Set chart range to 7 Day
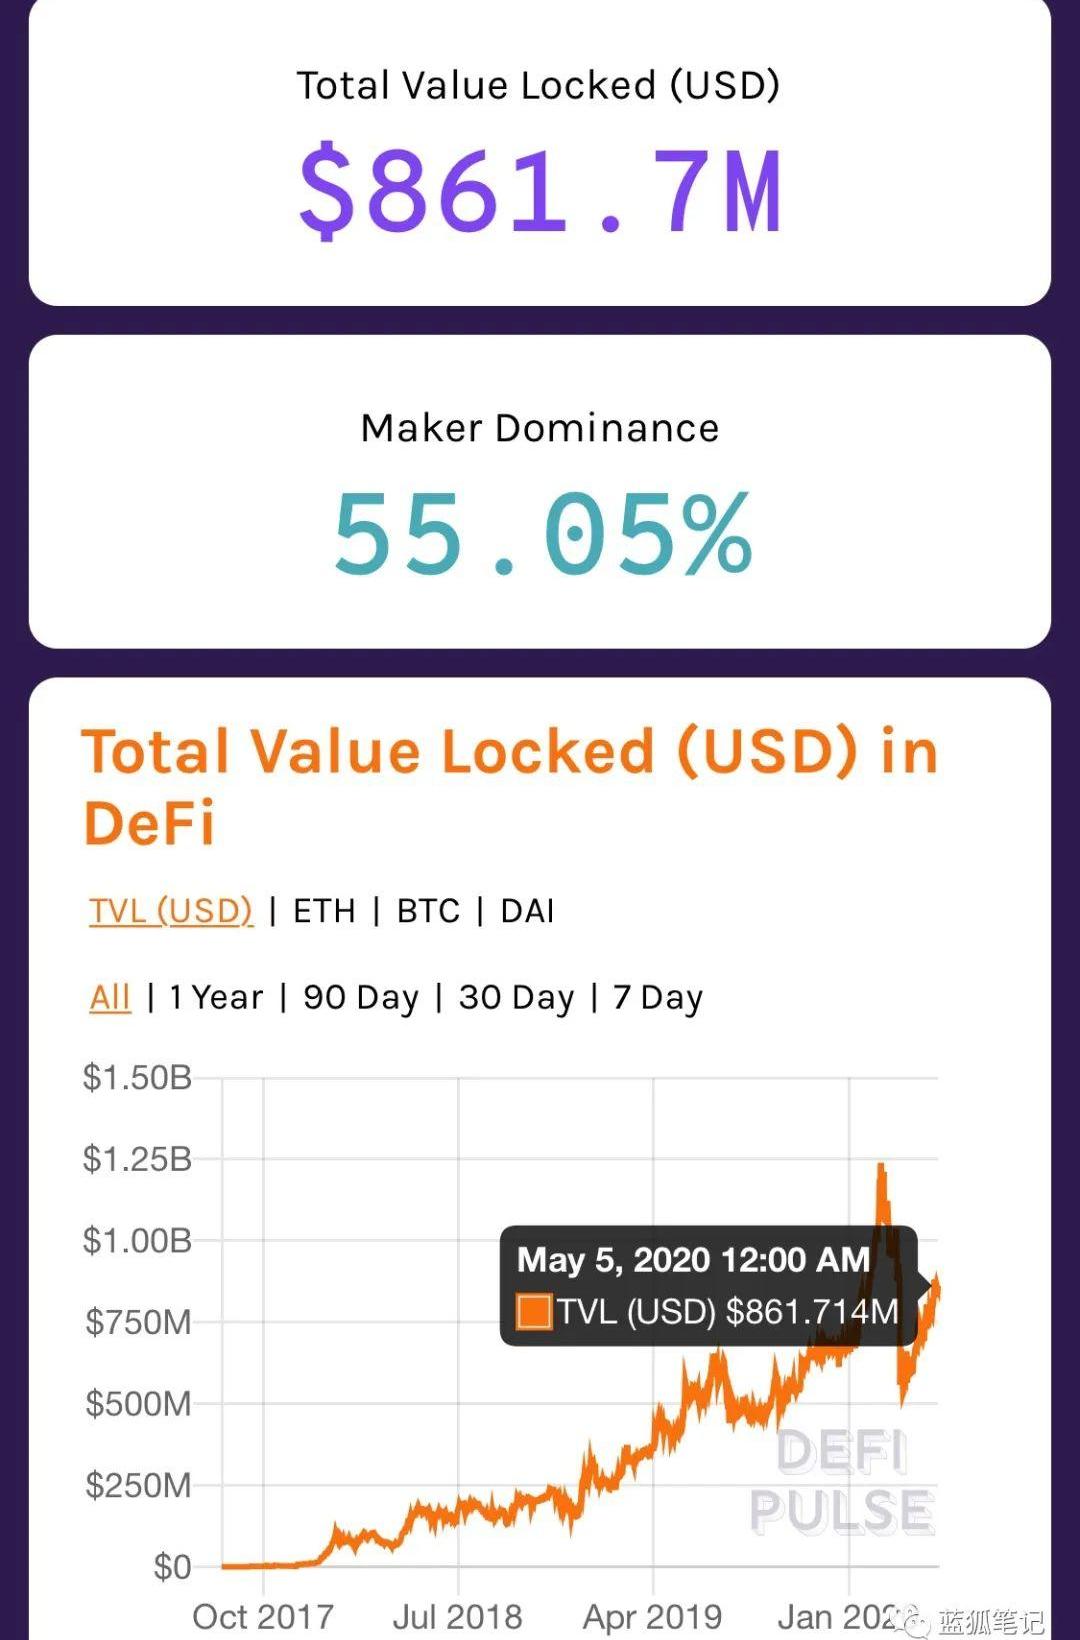Screen dimensions: 1080x1640 (x=658, y=997)
